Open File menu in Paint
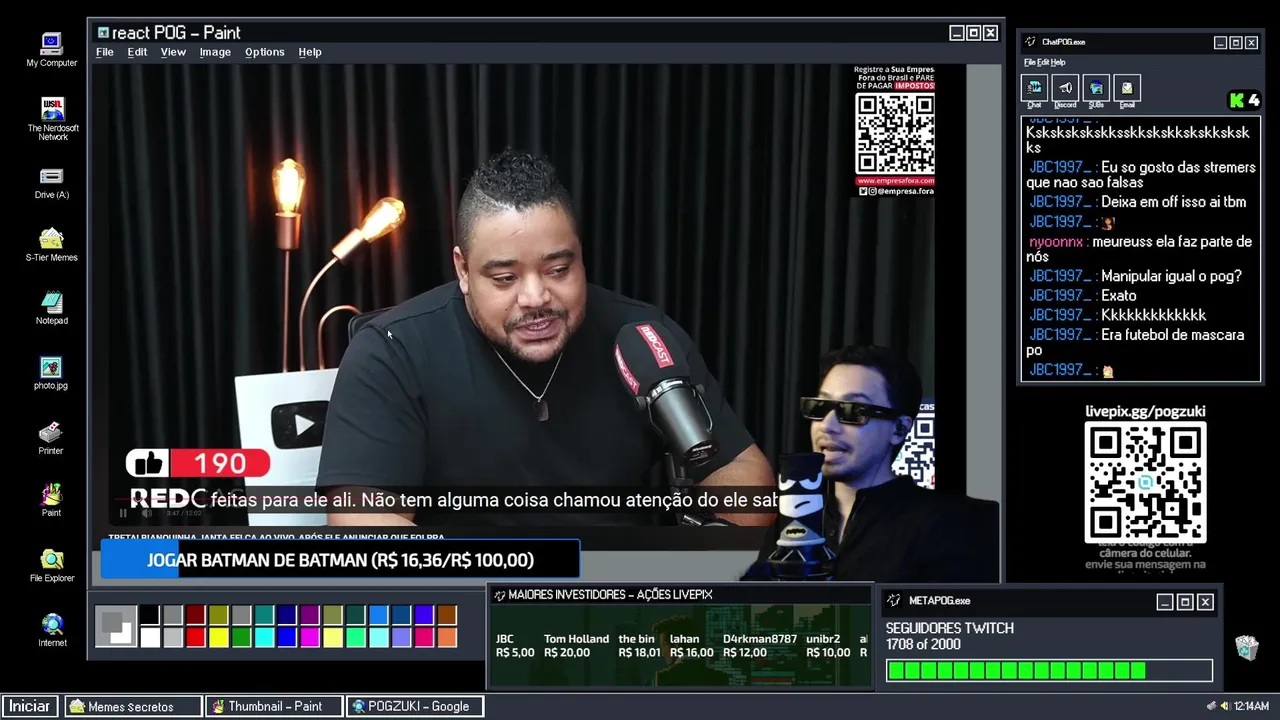Image resolution: width=1280 pixels, height=720 pixels. tap(105, 52)
